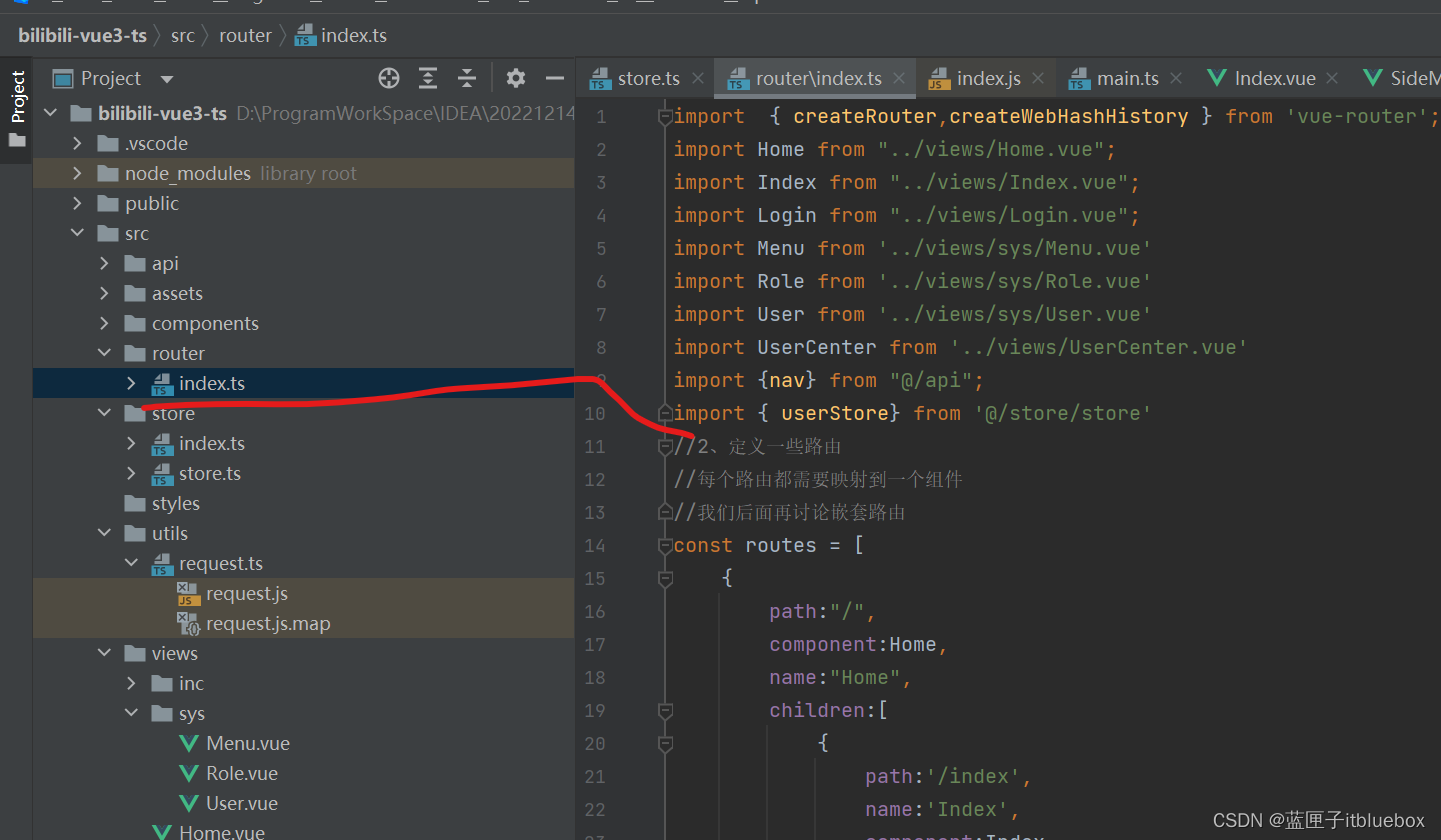Click the src breadcrumb in navigation bar
This screenshot has height=840, width=1441.
point(182,36)
